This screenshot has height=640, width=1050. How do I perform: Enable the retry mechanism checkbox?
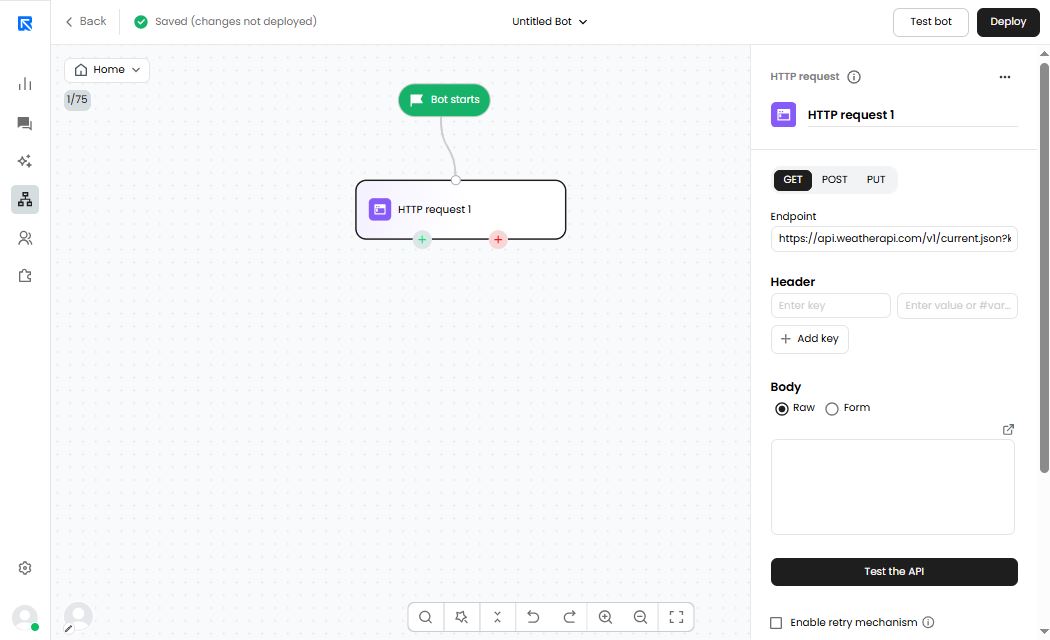pyautogui.click(x=776, y=623)
